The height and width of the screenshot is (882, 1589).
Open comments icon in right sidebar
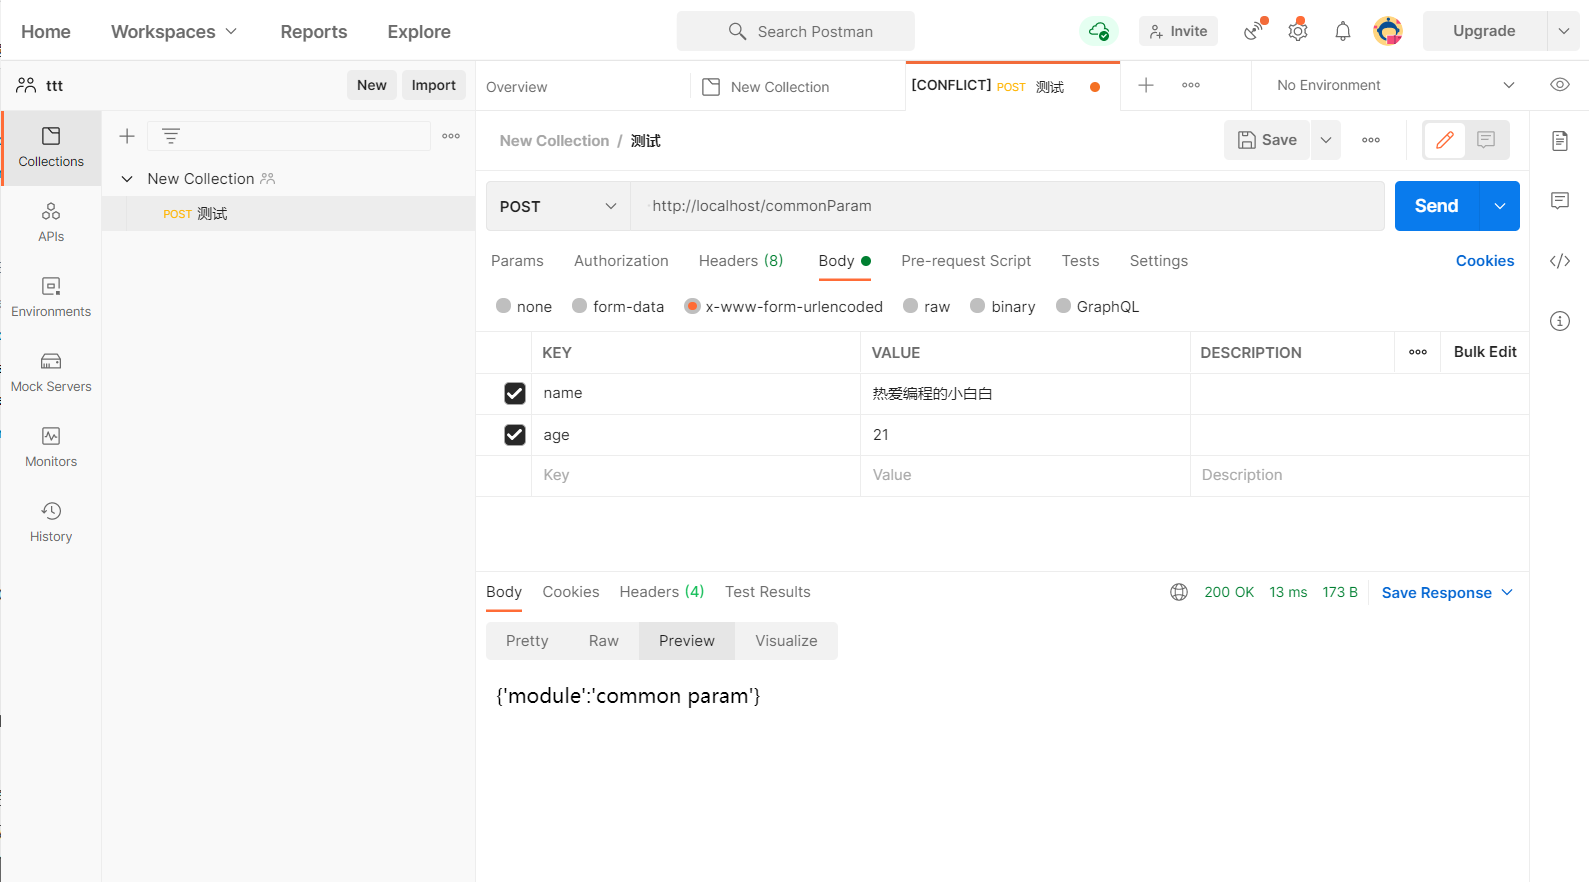[1560, 201]
